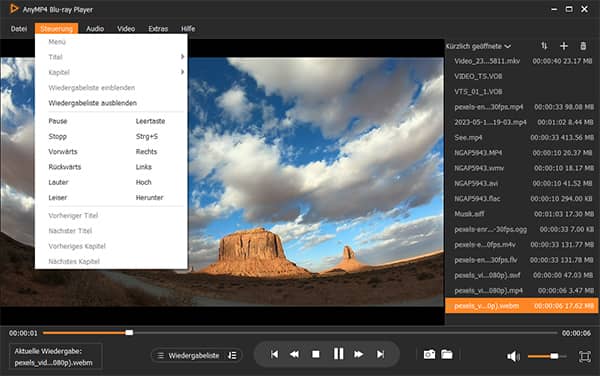Add a file with the plus icon
600x376 pixels.
click(564, 46)
